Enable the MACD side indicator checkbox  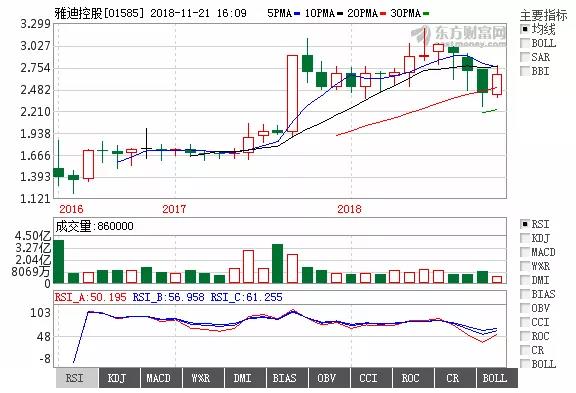click(x=525, y=252)
